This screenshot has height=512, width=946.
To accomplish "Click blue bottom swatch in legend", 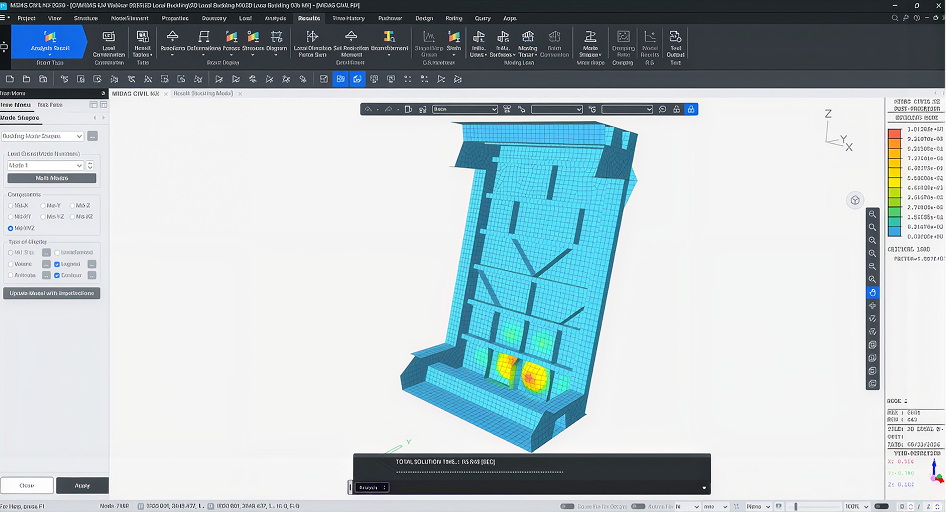I will point(894,231).
